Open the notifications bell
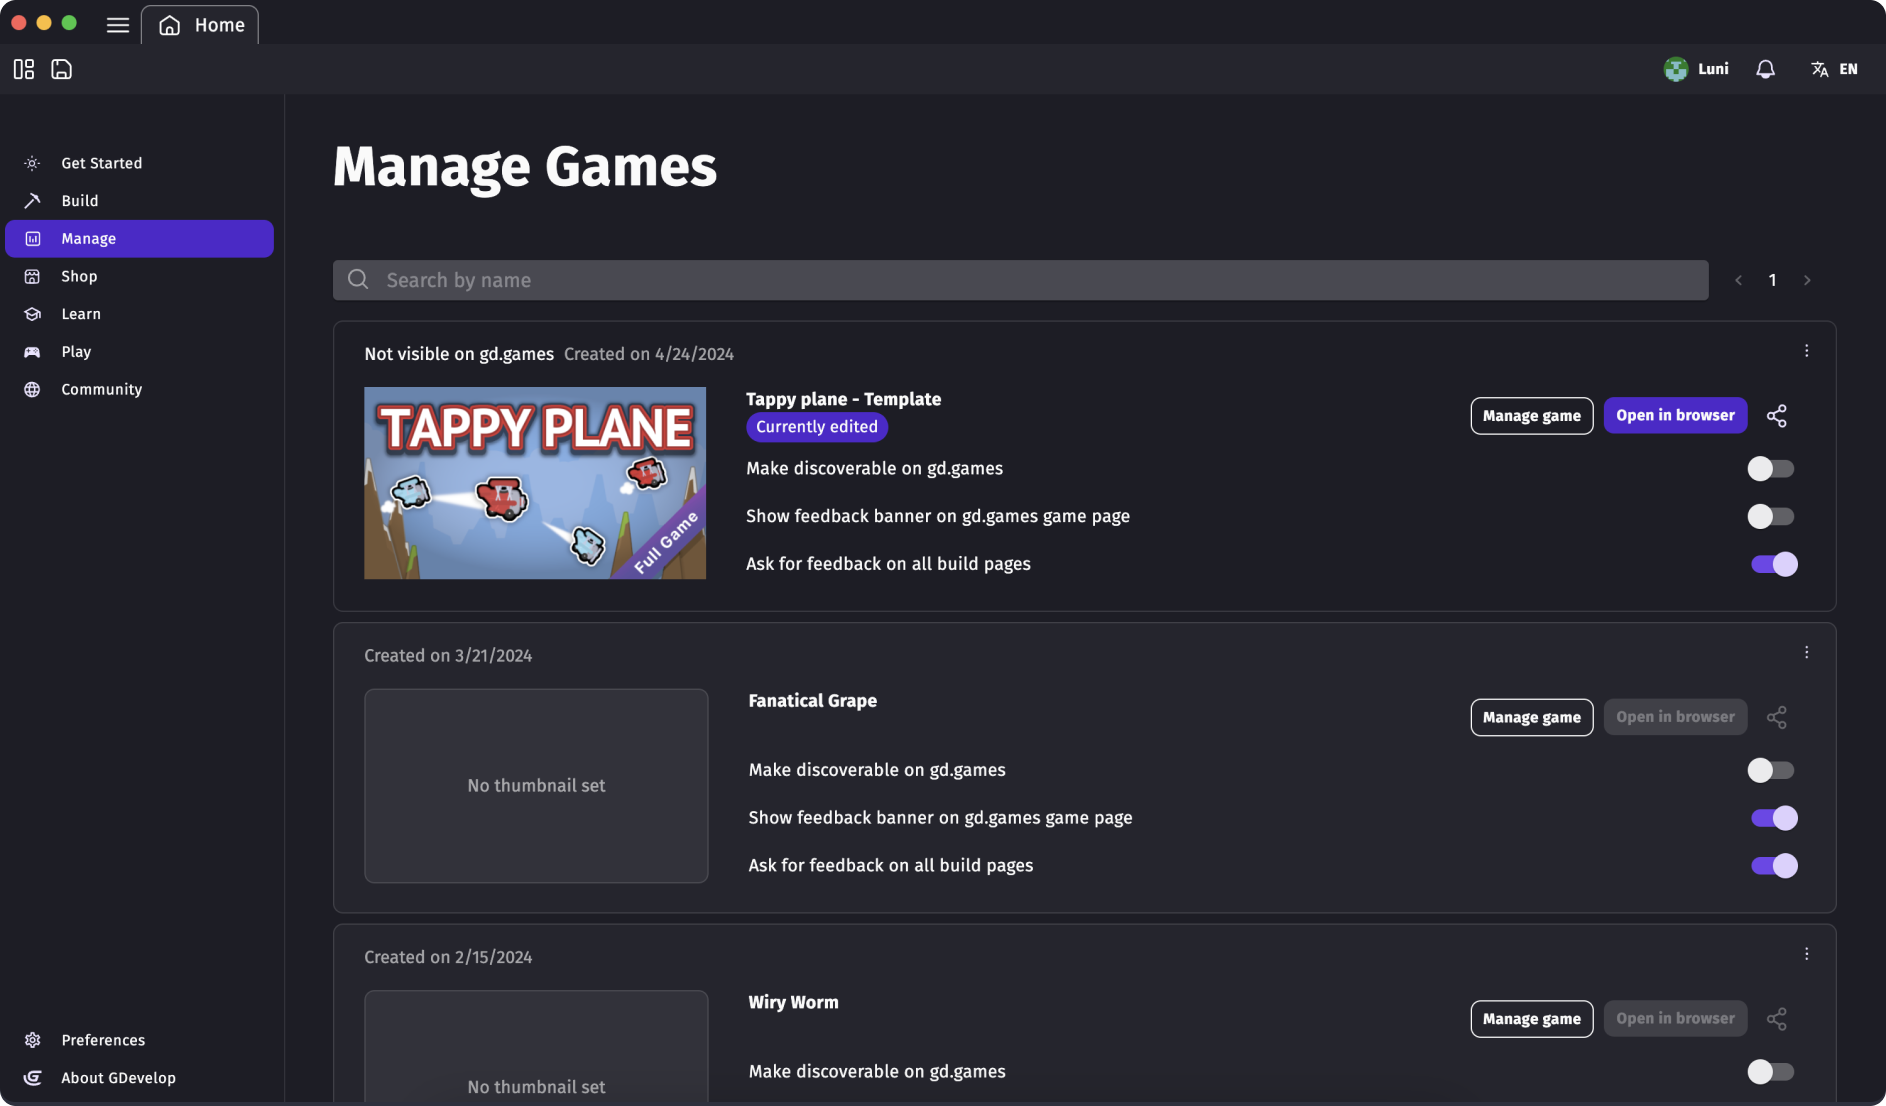1886x1106 pixels. pyautogui.click(x=1765, y=68)
